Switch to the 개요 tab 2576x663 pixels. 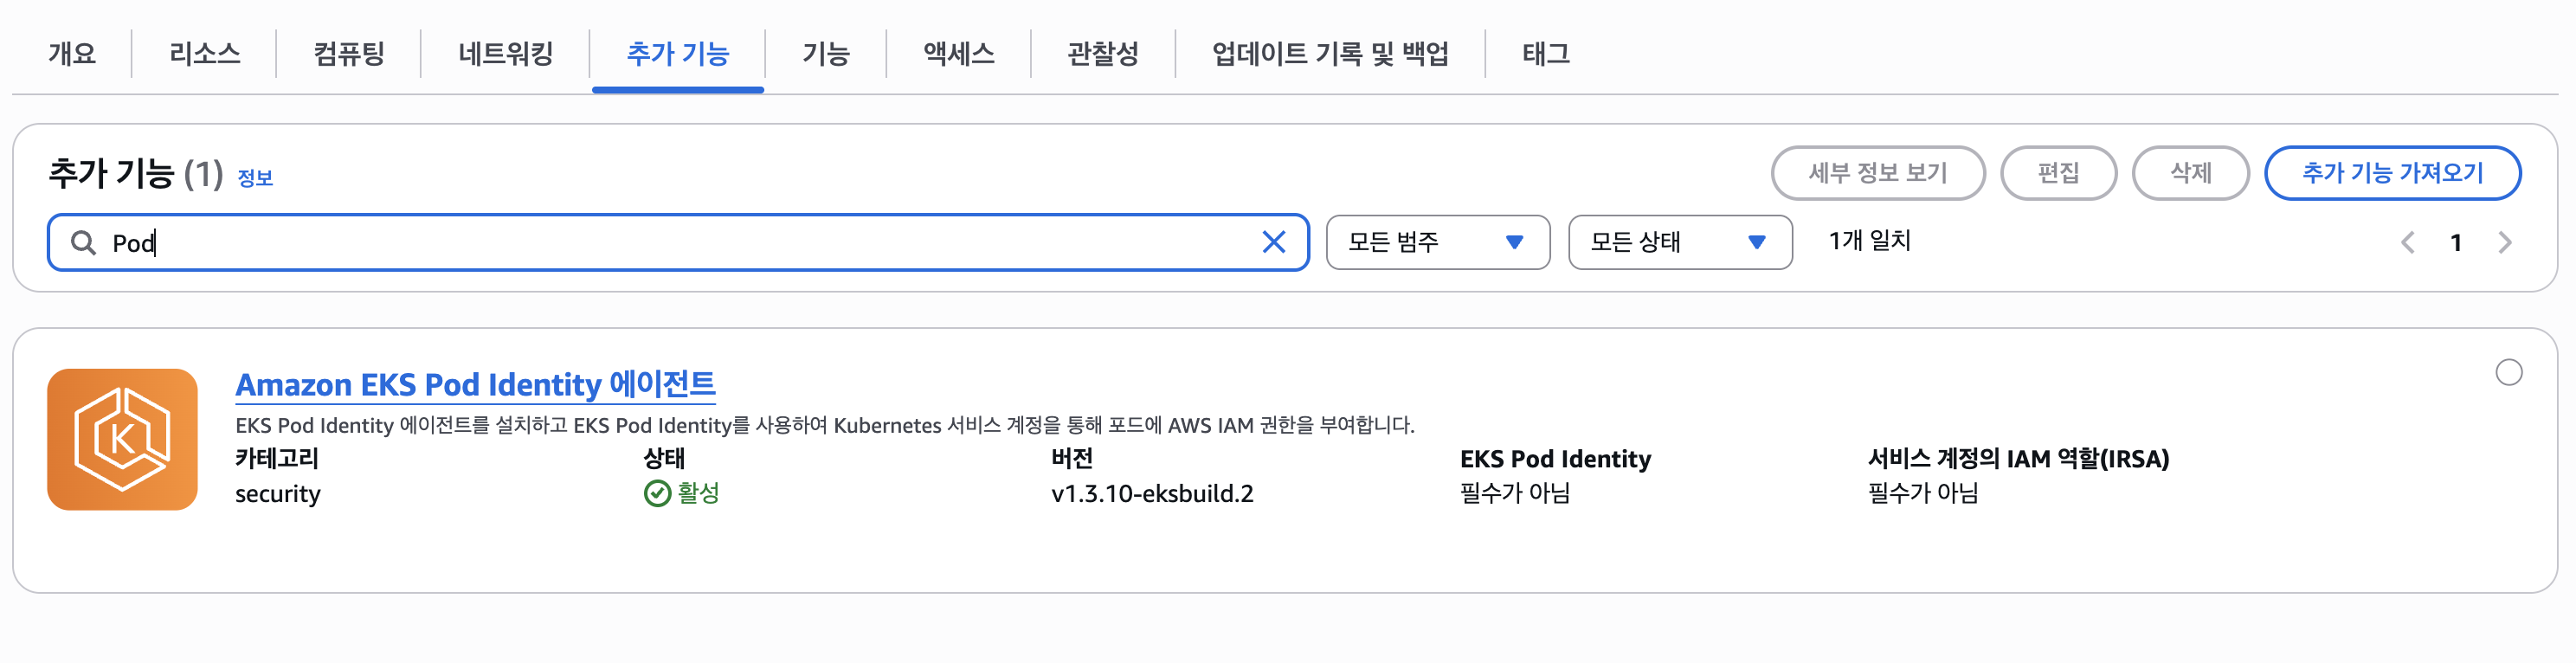[72, 53]
